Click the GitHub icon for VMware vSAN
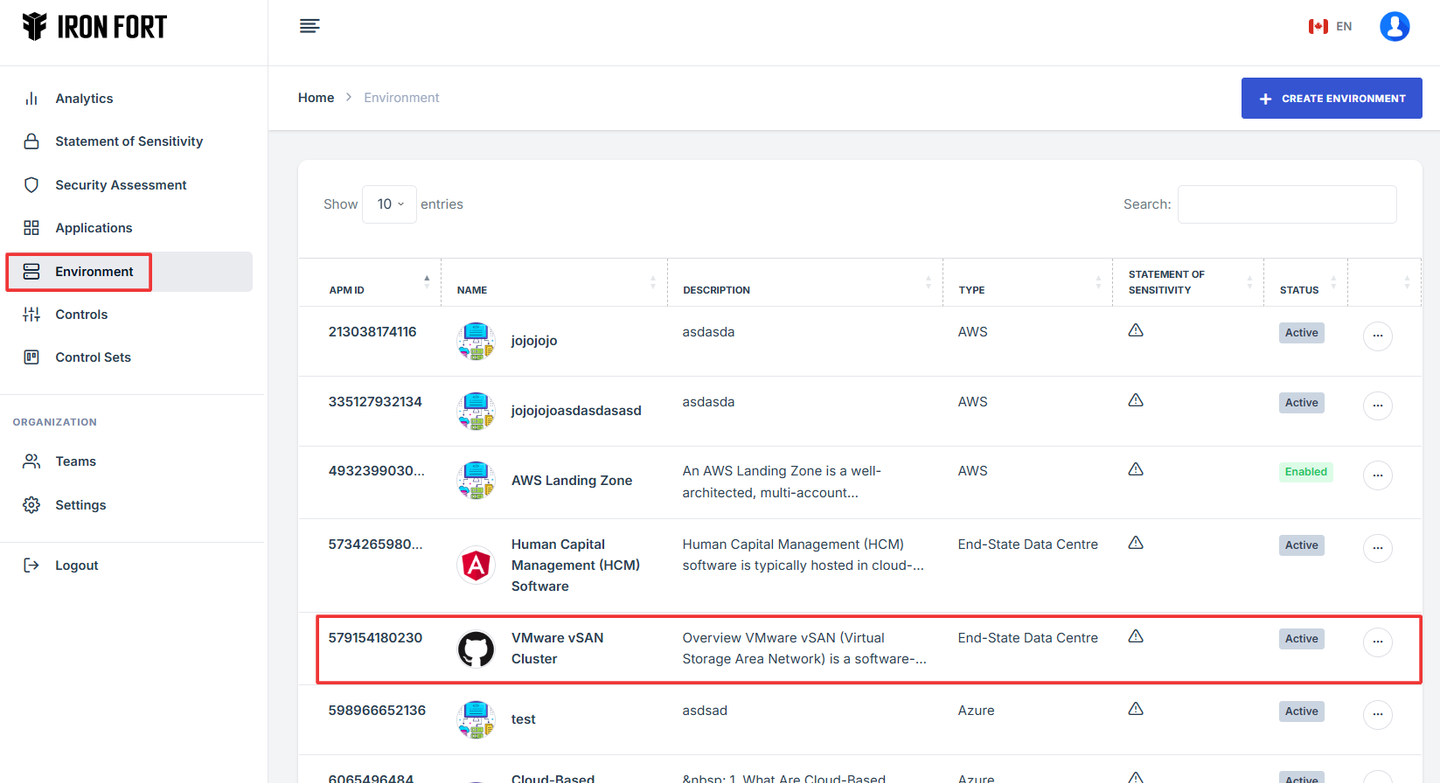1440x783 pixels. pyautogui.click(x=476, y=649)
